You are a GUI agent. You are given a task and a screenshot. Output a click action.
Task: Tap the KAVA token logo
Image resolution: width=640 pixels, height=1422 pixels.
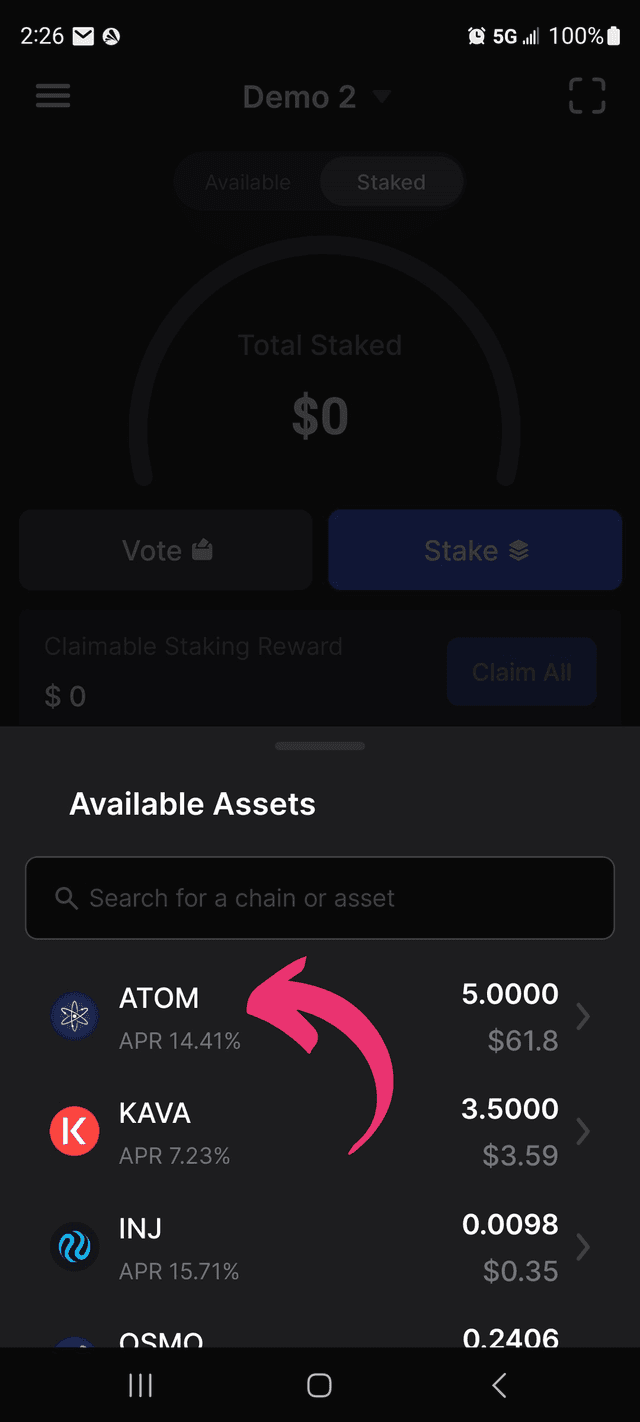click(74, 1131)
